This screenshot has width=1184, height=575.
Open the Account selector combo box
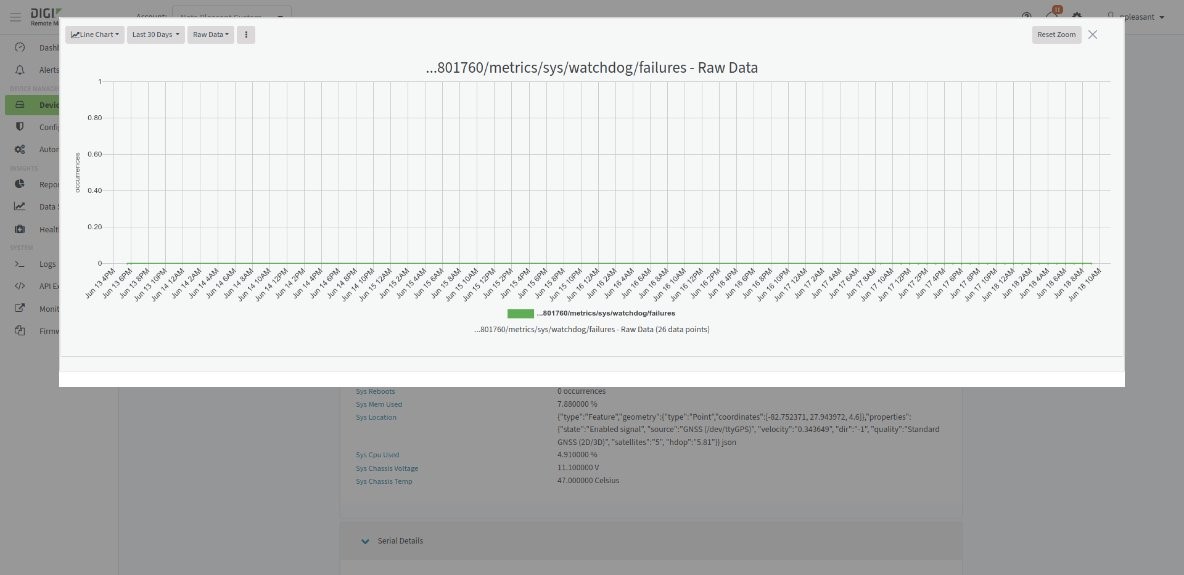232,15
